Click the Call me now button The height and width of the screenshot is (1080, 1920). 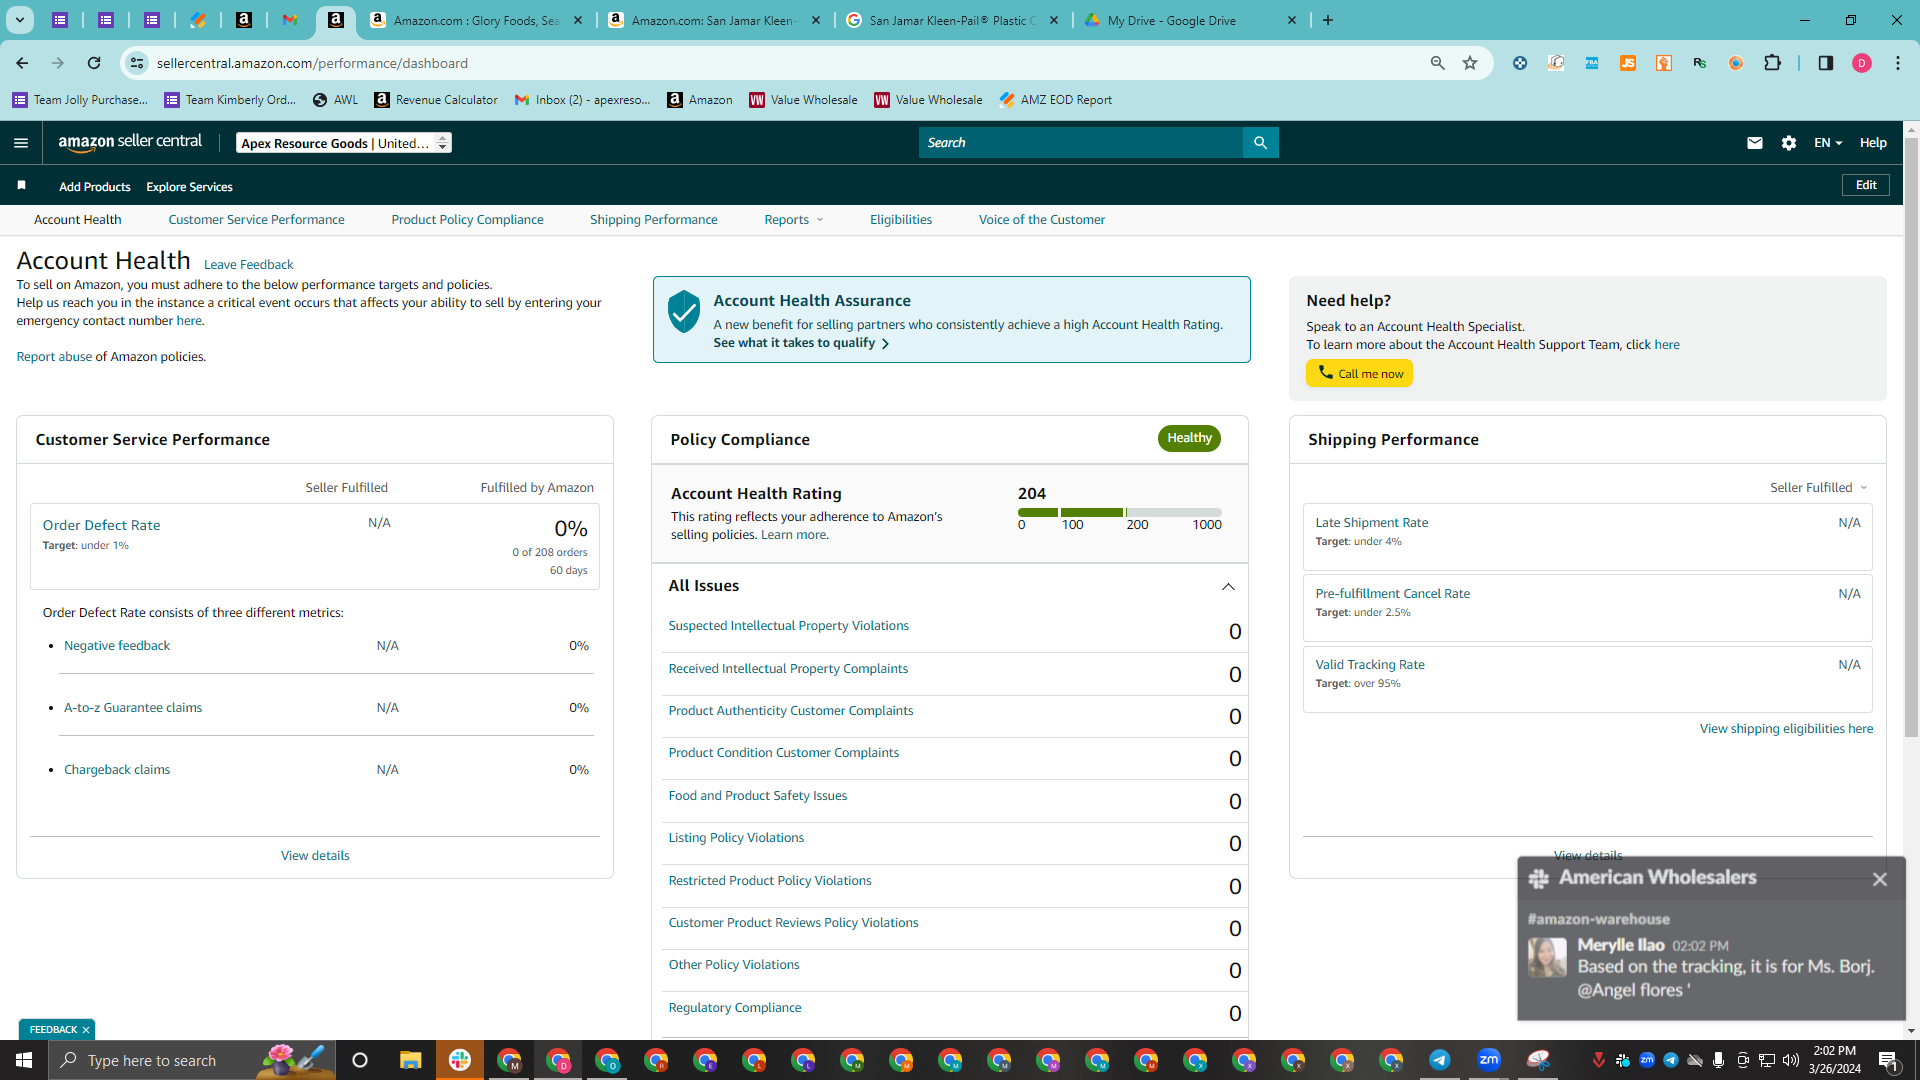pyautogui.click(x=1359, y=373)
